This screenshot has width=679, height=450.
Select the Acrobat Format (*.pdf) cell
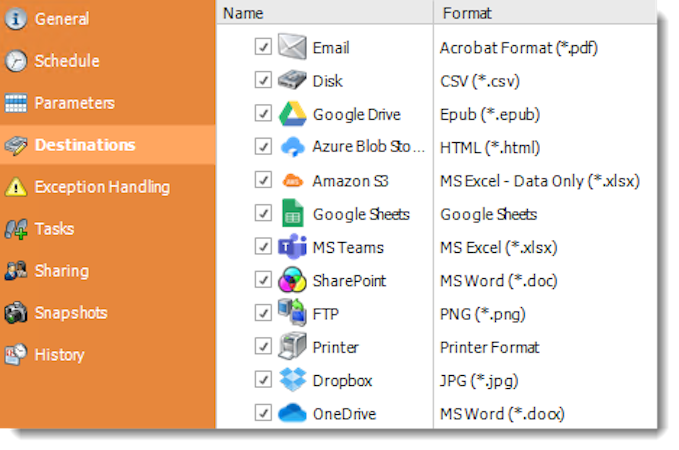pos(519,47)
